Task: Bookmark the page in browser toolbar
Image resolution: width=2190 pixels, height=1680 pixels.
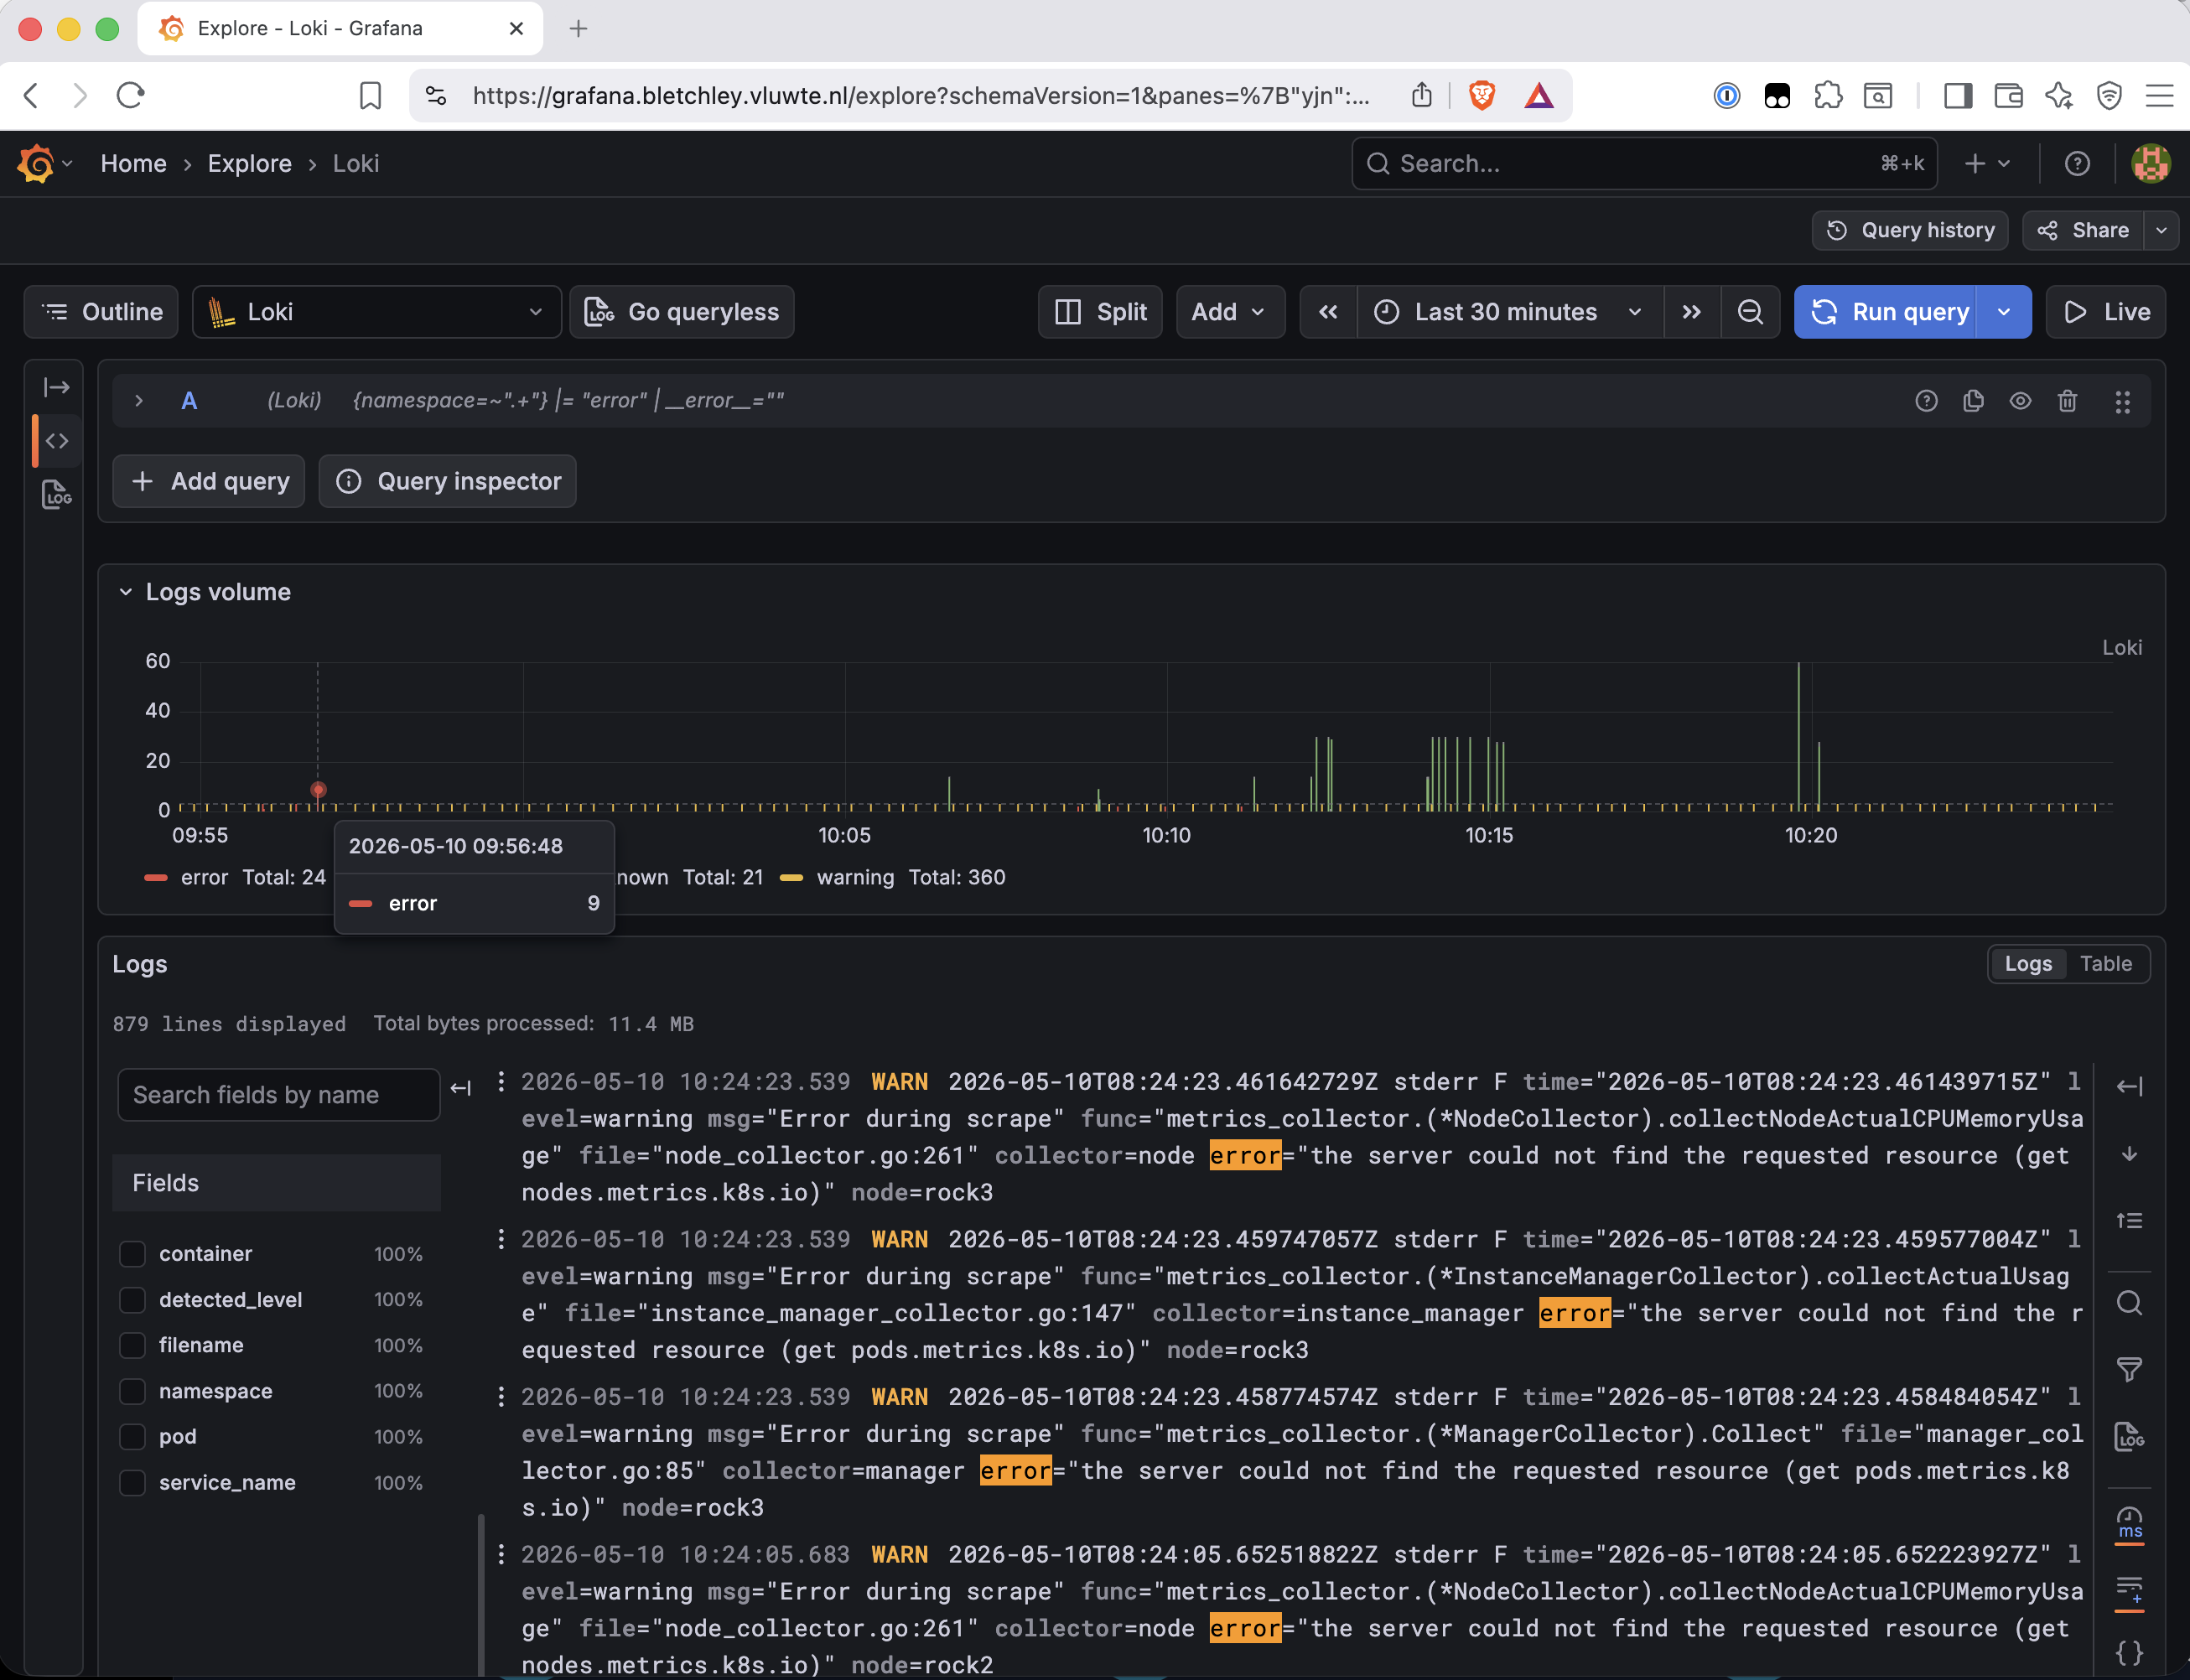Action: tap(370, 96)
